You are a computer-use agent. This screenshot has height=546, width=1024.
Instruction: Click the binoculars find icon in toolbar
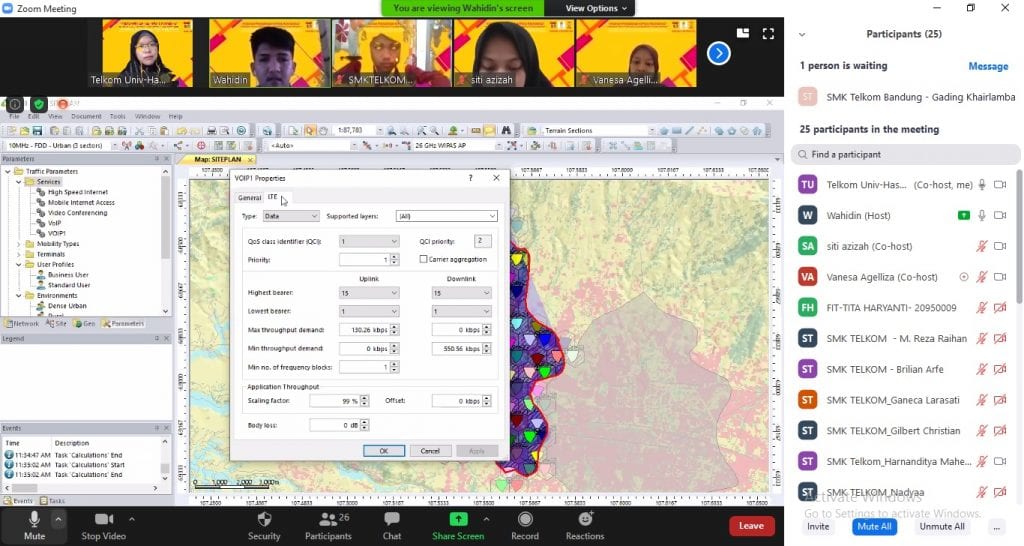507,131
